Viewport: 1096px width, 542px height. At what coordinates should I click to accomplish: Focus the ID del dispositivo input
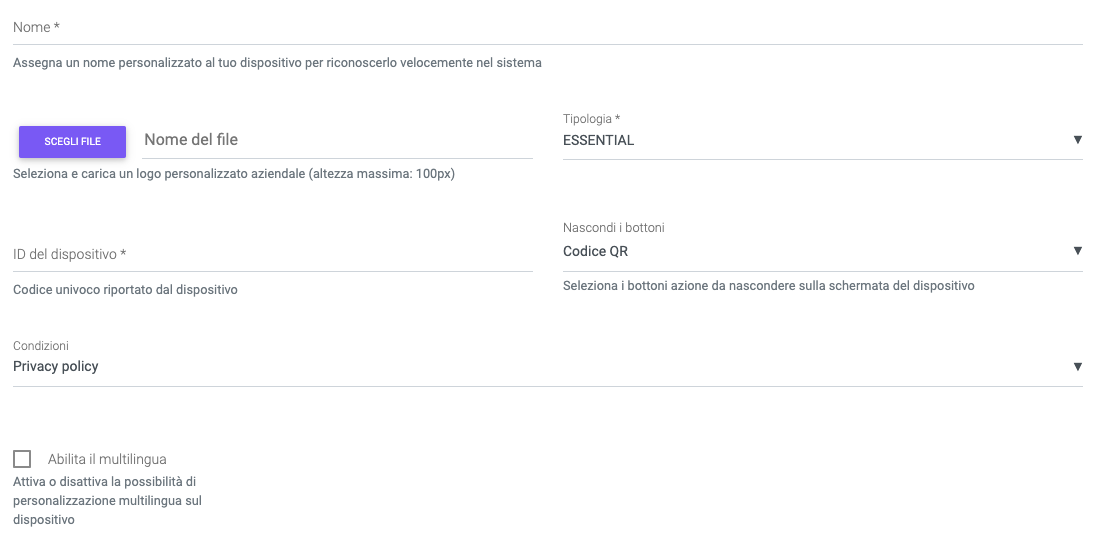272,255
